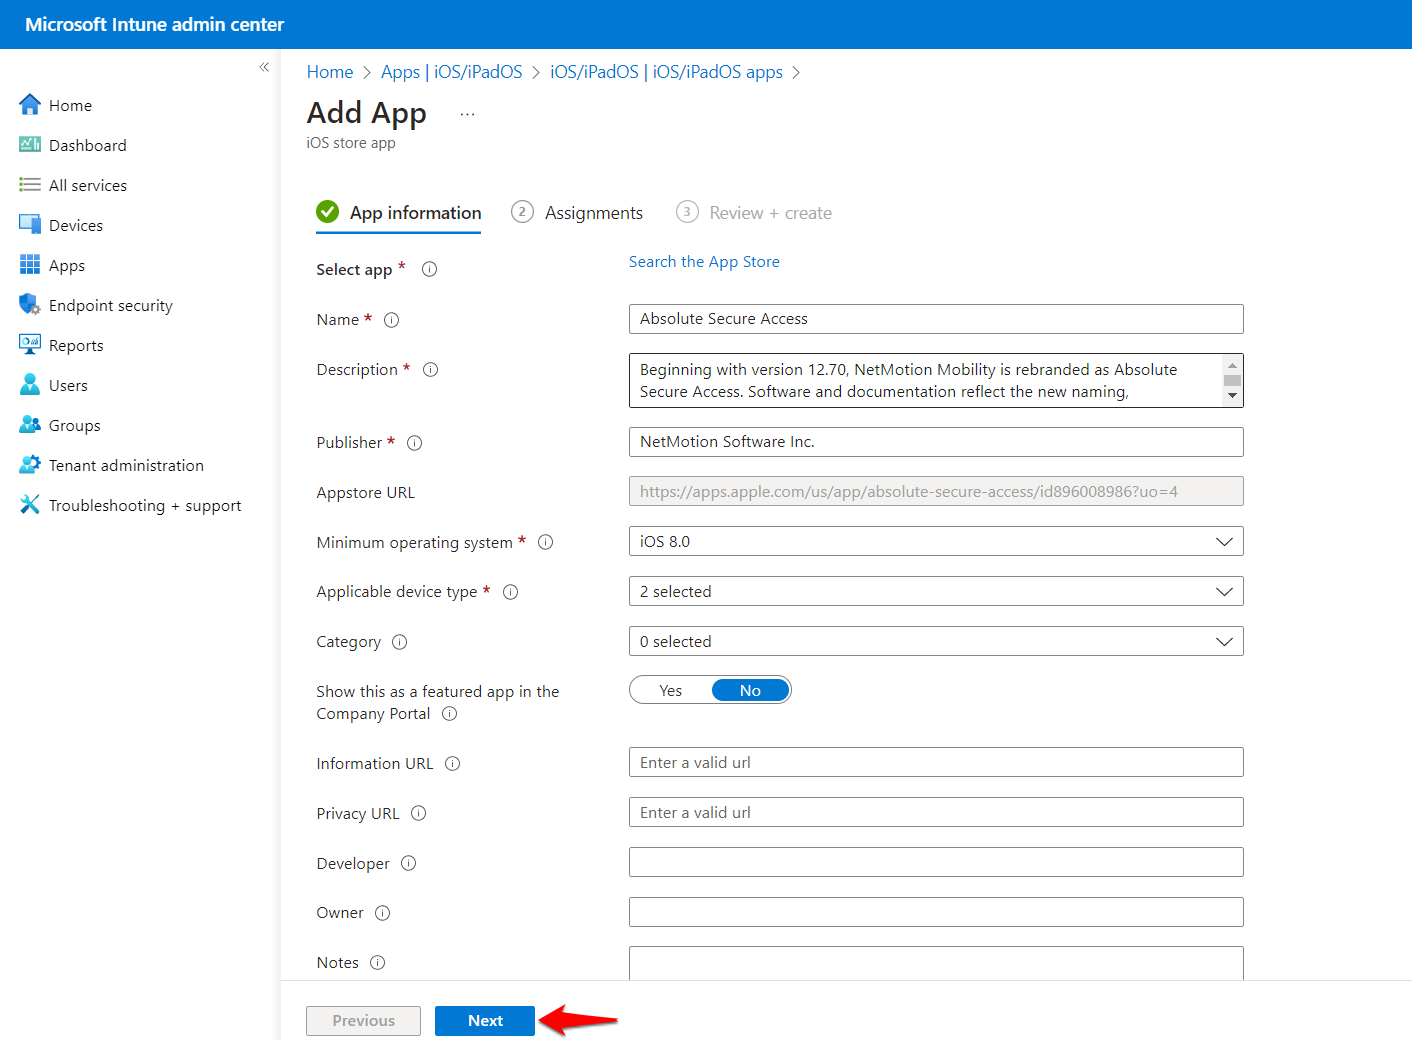The height and width of the screenshot is (1040, 1412).
Task: Collapse the sidebar with double-chevron icon
Action: click(x=264, y=67)
